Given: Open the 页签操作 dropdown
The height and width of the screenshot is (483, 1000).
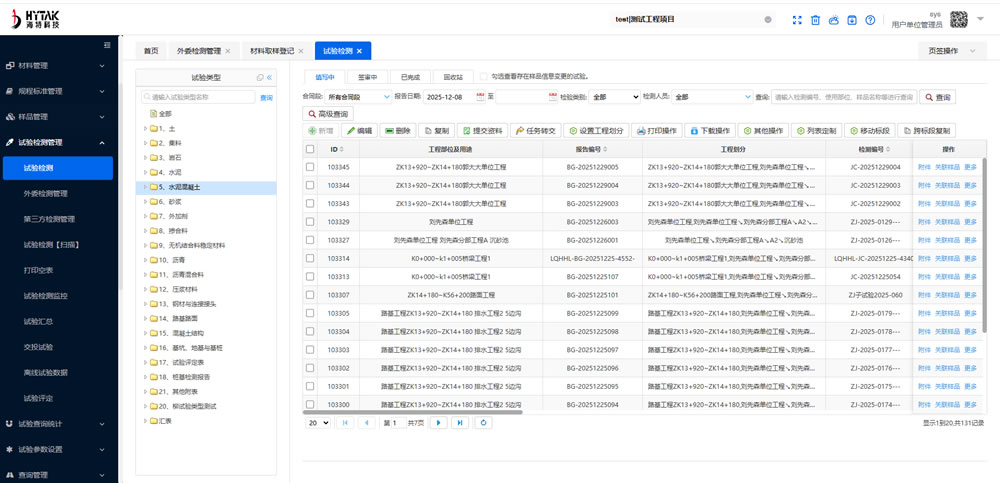Looking at the screenshot, I should (950, 50).
